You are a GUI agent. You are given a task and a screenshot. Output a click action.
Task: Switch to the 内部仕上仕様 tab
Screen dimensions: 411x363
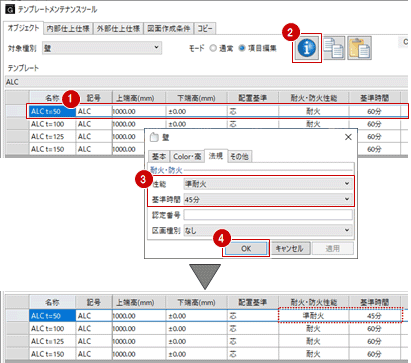click(68, 29)
